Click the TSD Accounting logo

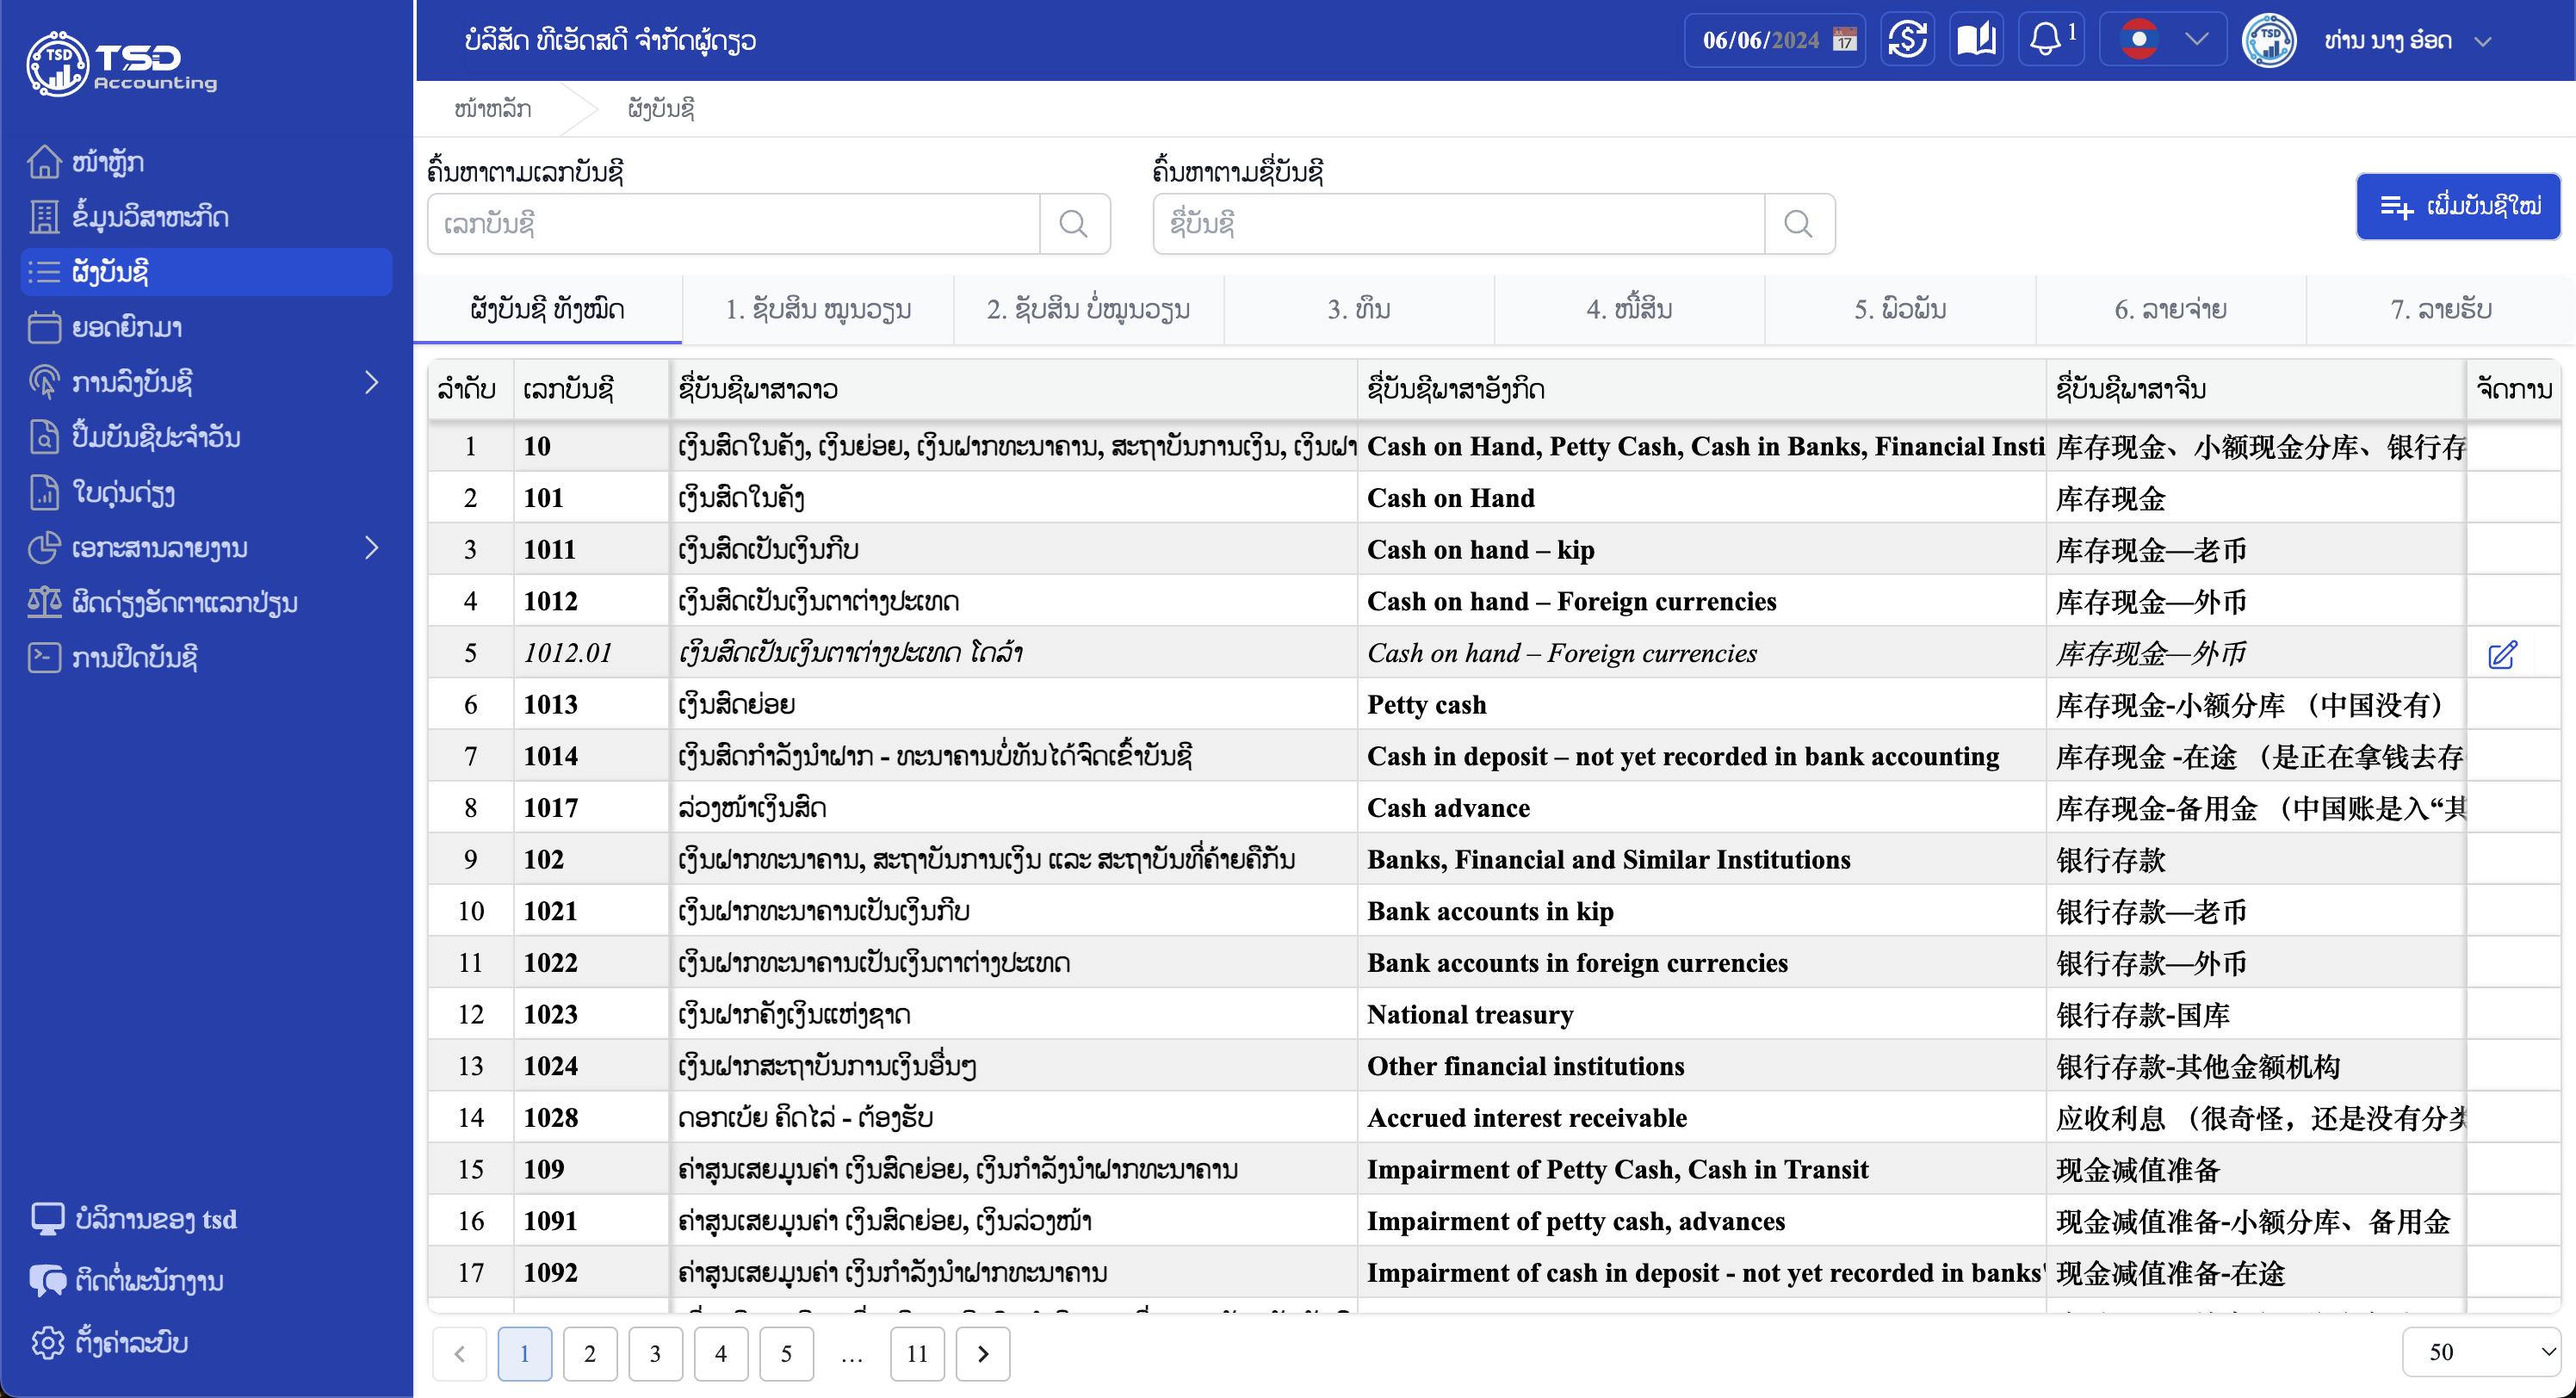coord(122,64)
